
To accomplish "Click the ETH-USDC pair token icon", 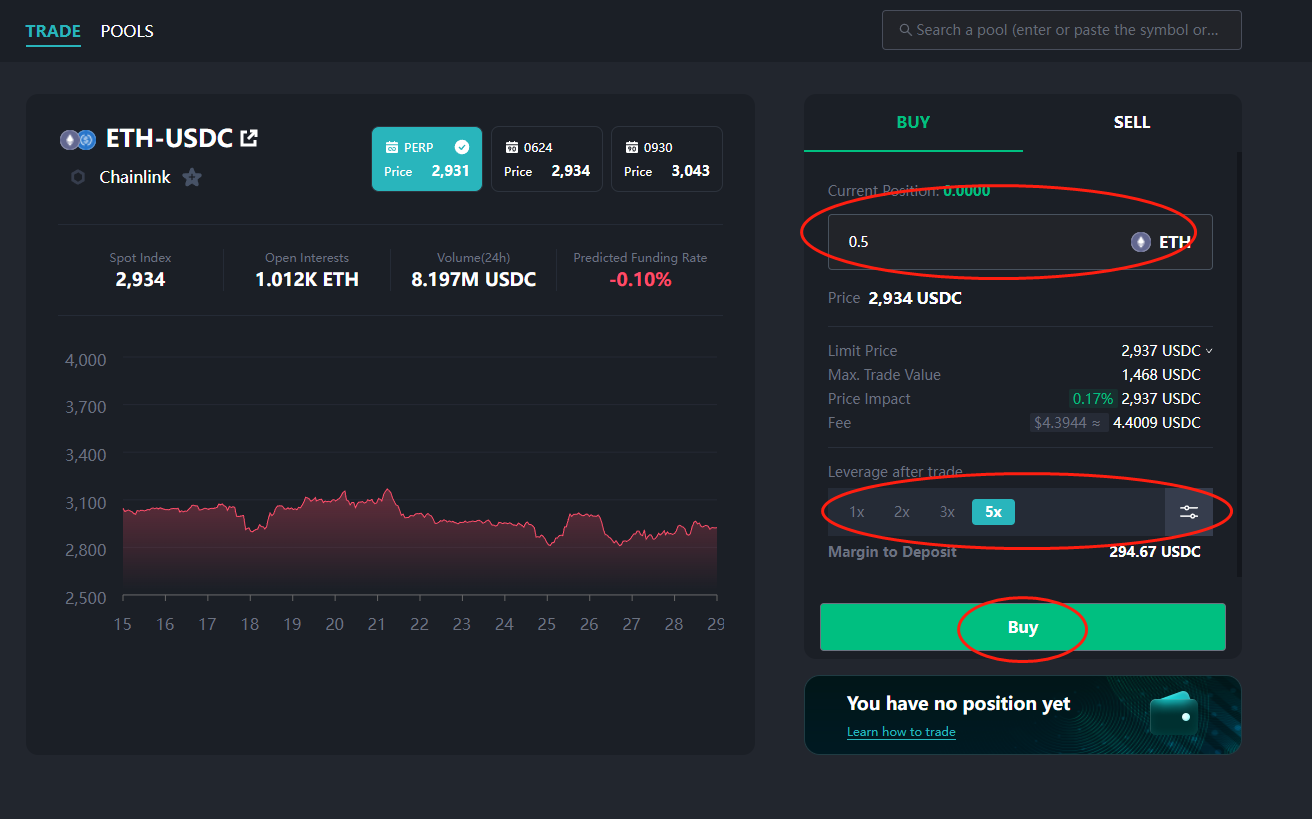I will [77, 139].
